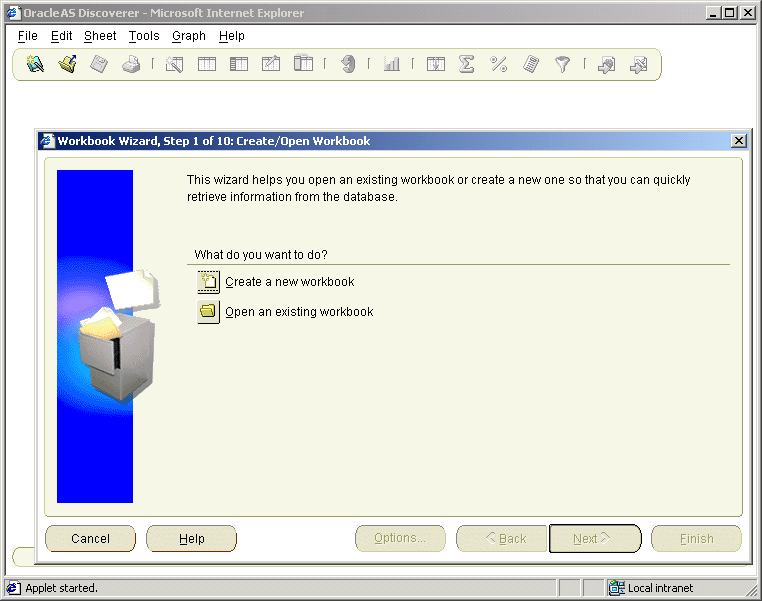Minimize the Internet Explorer window
This screenshot has width=762, height=601.
[713, 13]
